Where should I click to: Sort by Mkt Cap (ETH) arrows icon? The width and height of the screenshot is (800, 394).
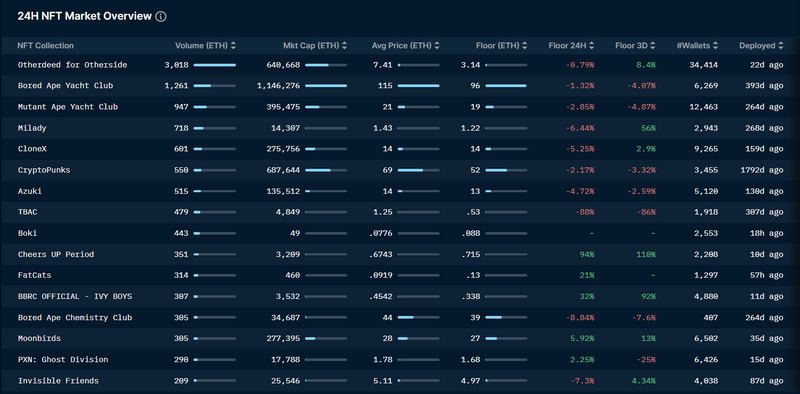pyautogui.click(x=344, y=45)
